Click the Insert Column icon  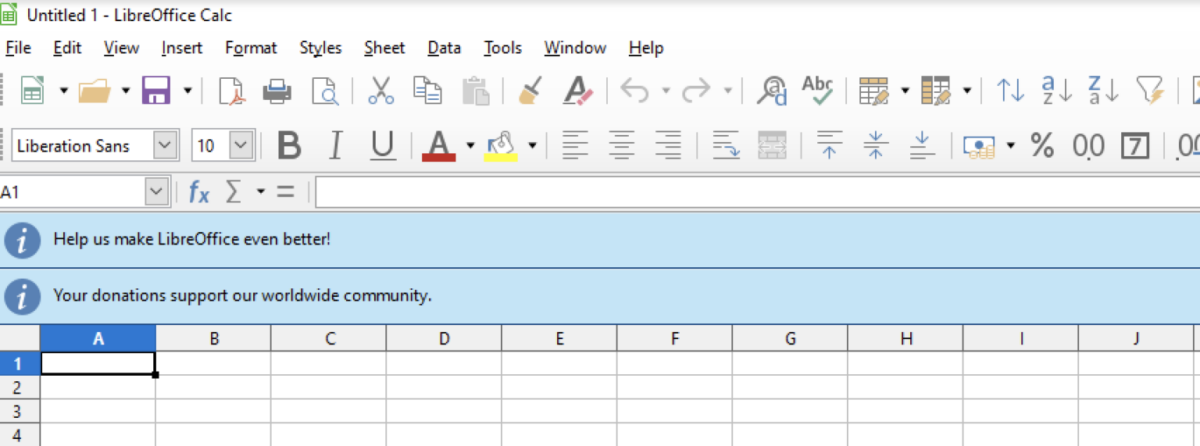(x=937, y=92)
